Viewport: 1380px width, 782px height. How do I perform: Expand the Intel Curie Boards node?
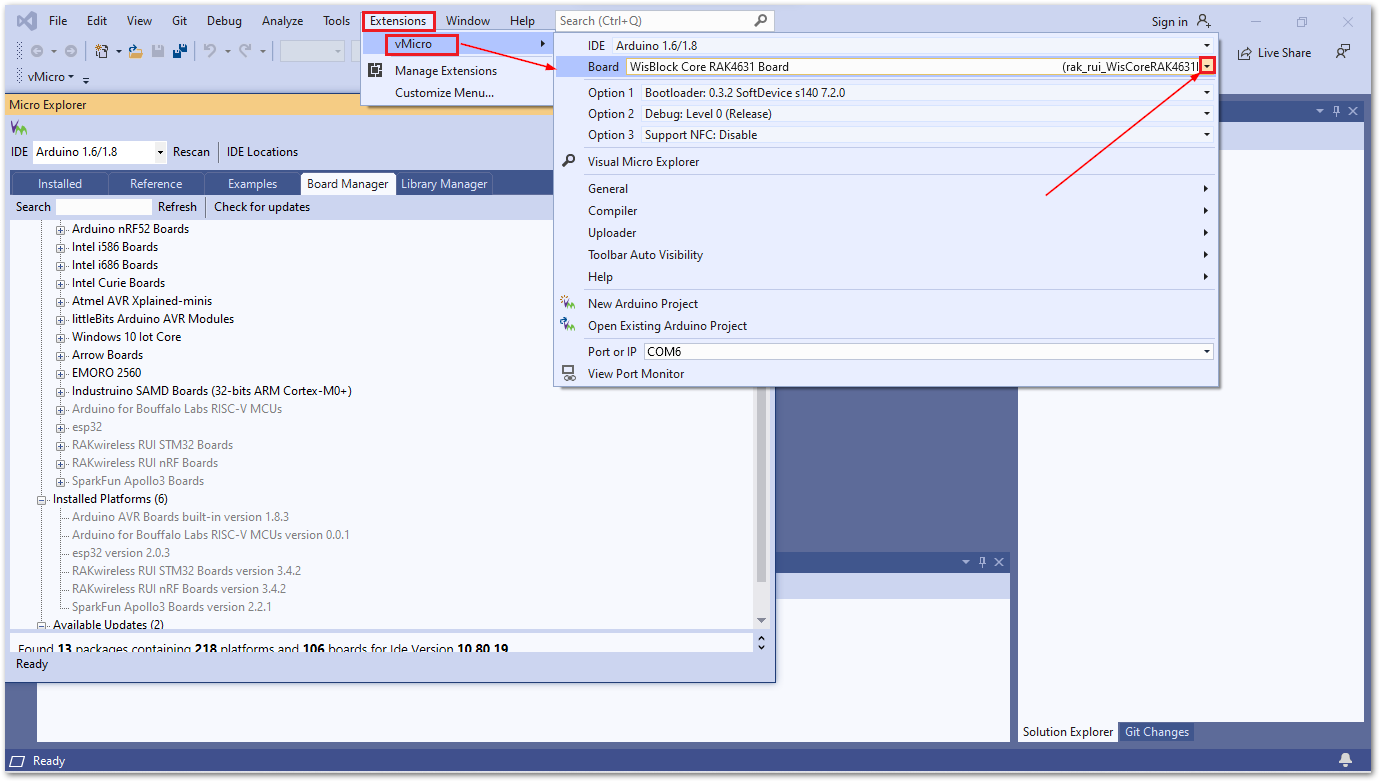point(61,284)
